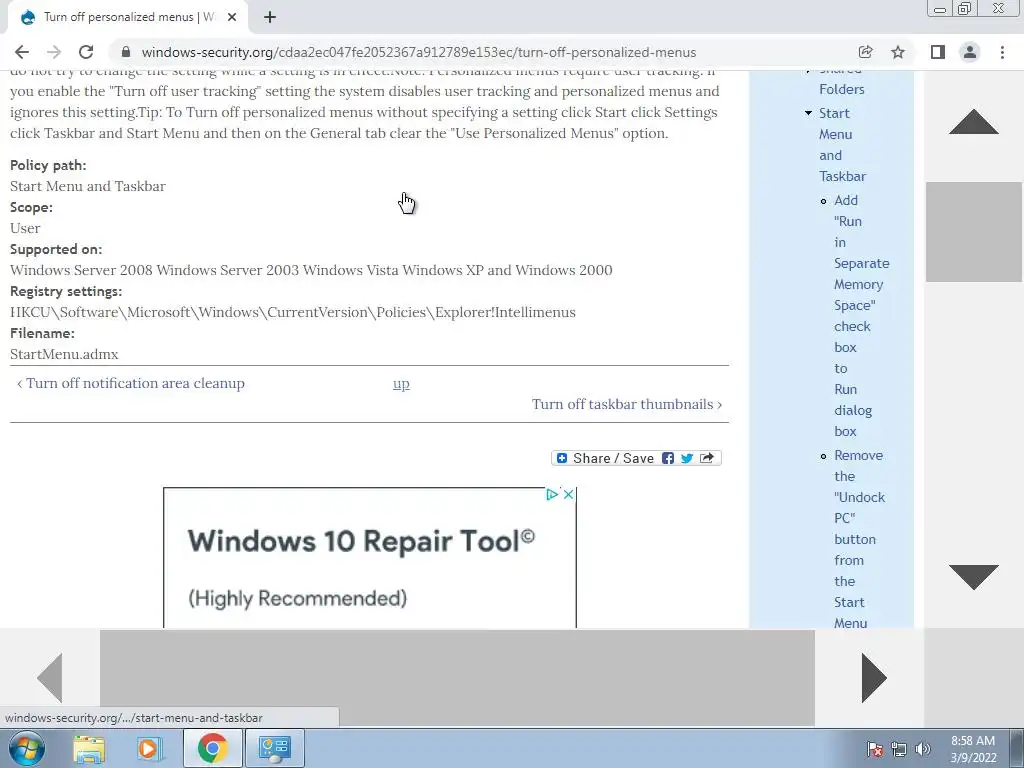This screenshot has width=1024, height=768.
Task: Click the browser forward arrow
Action: pyautogui.click(x=54, y=52)
